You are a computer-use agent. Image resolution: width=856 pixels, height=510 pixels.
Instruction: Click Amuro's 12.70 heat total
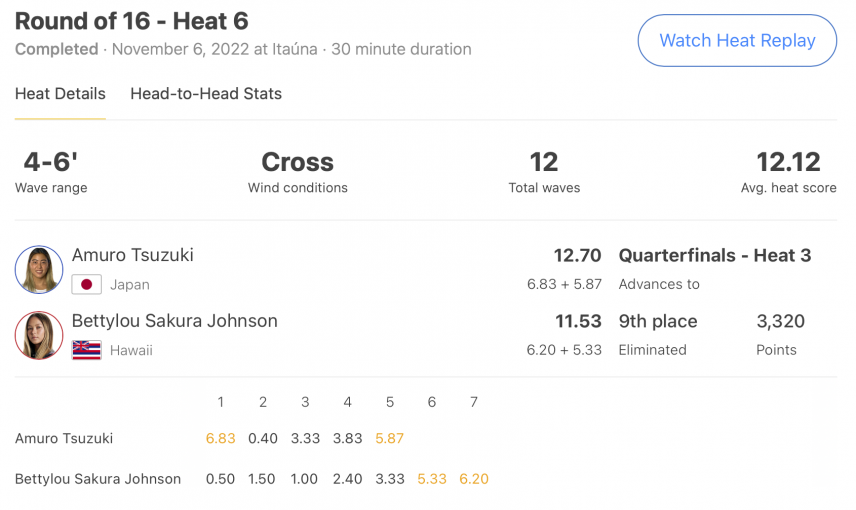577,256
